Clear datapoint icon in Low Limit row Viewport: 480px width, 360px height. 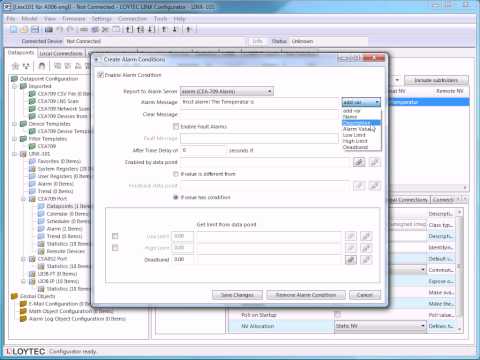click(366, 236)
